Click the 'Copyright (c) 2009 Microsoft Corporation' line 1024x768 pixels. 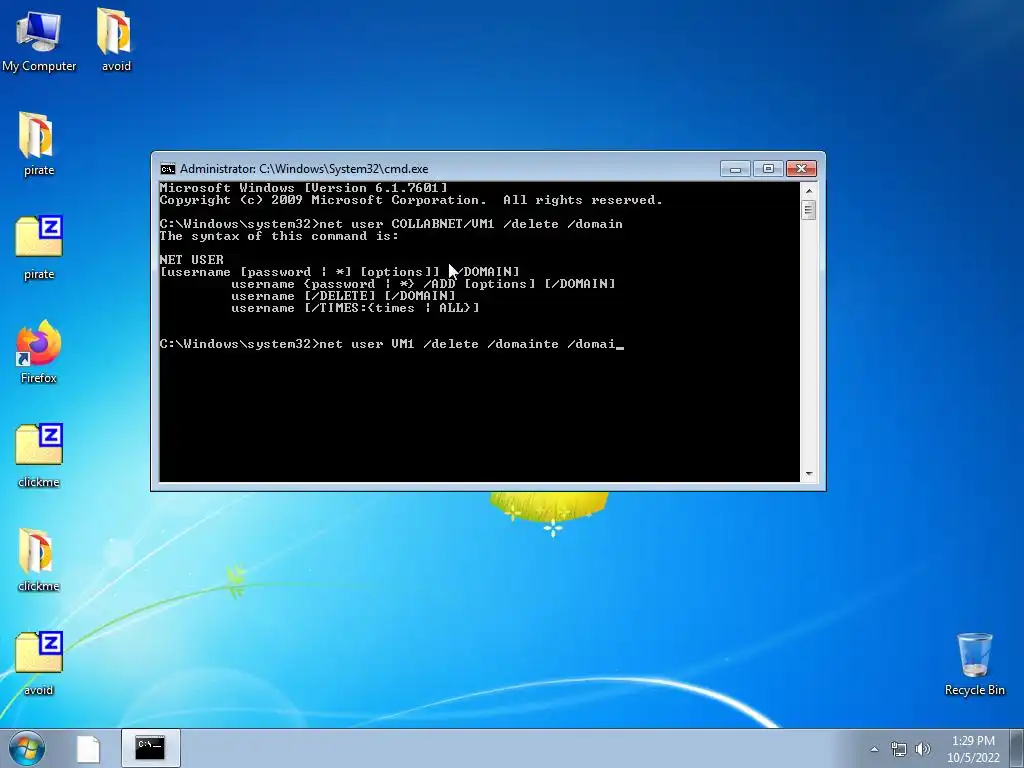[x=411, y=200]
